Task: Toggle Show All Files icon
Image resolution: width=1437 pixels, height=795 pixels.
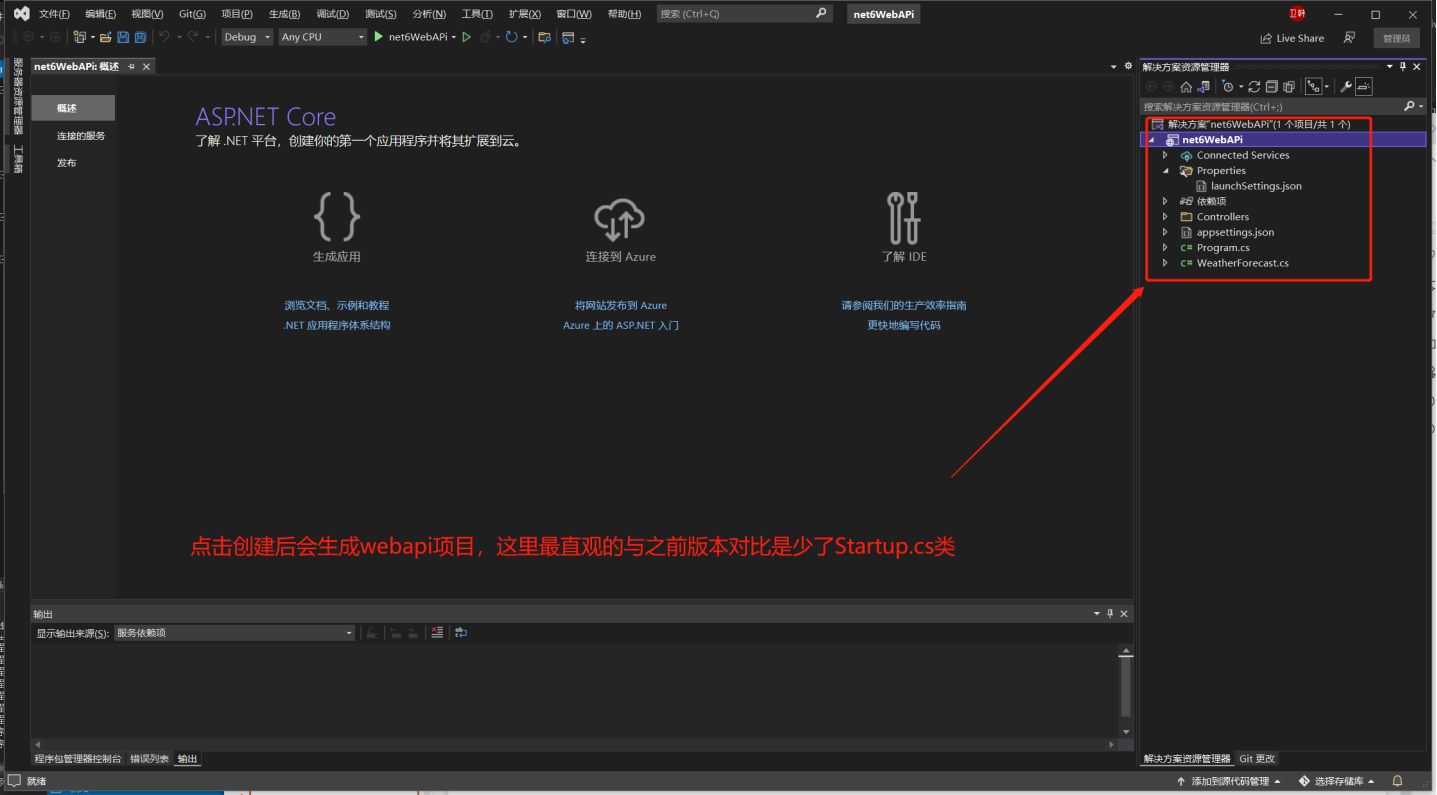Action: 1289,87
